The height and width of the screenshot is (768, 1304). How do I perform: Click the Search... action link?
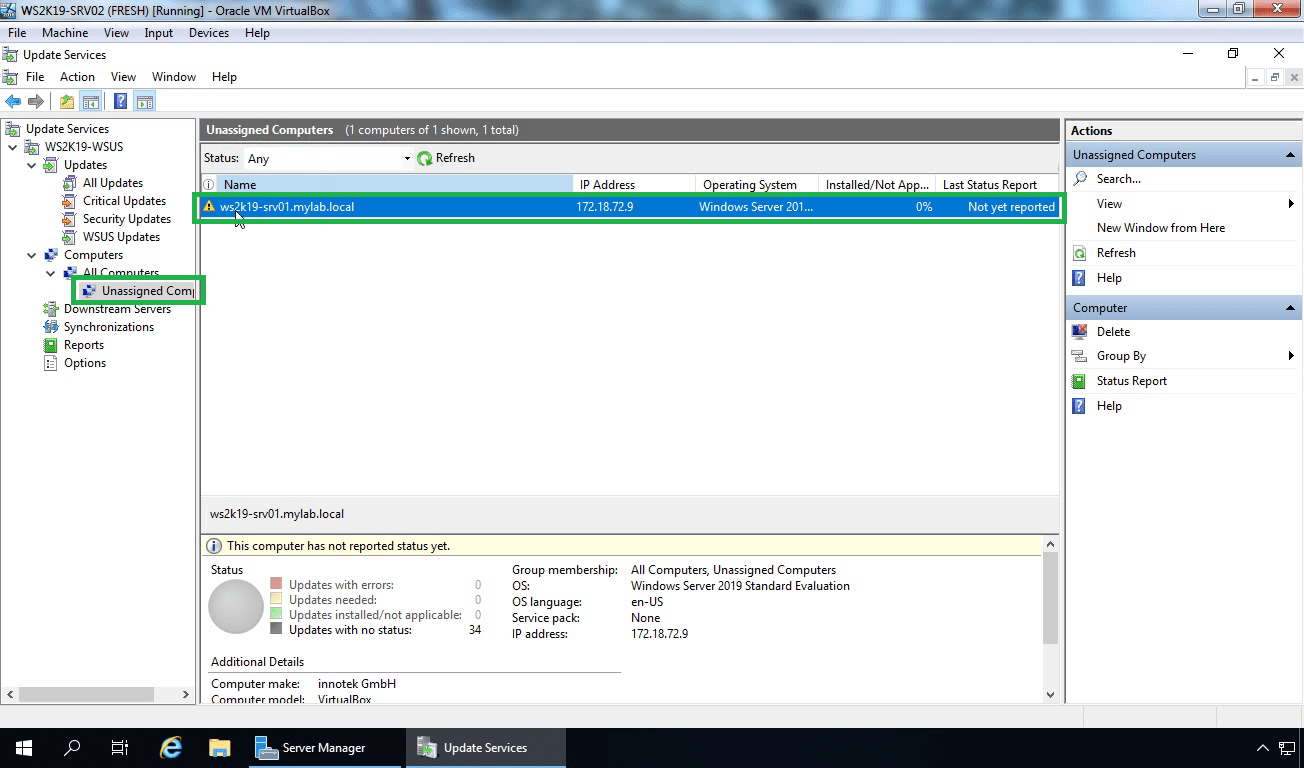tap(1118, 179)
